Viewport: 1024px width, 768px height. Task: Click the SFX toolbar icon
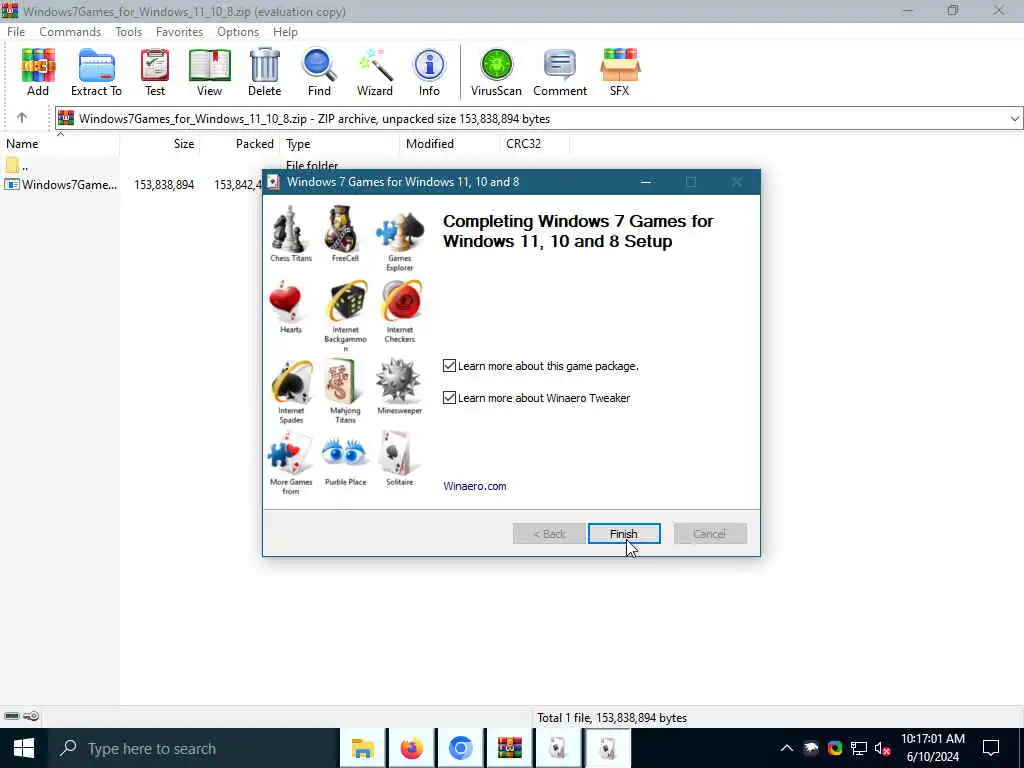pos(620,72)
